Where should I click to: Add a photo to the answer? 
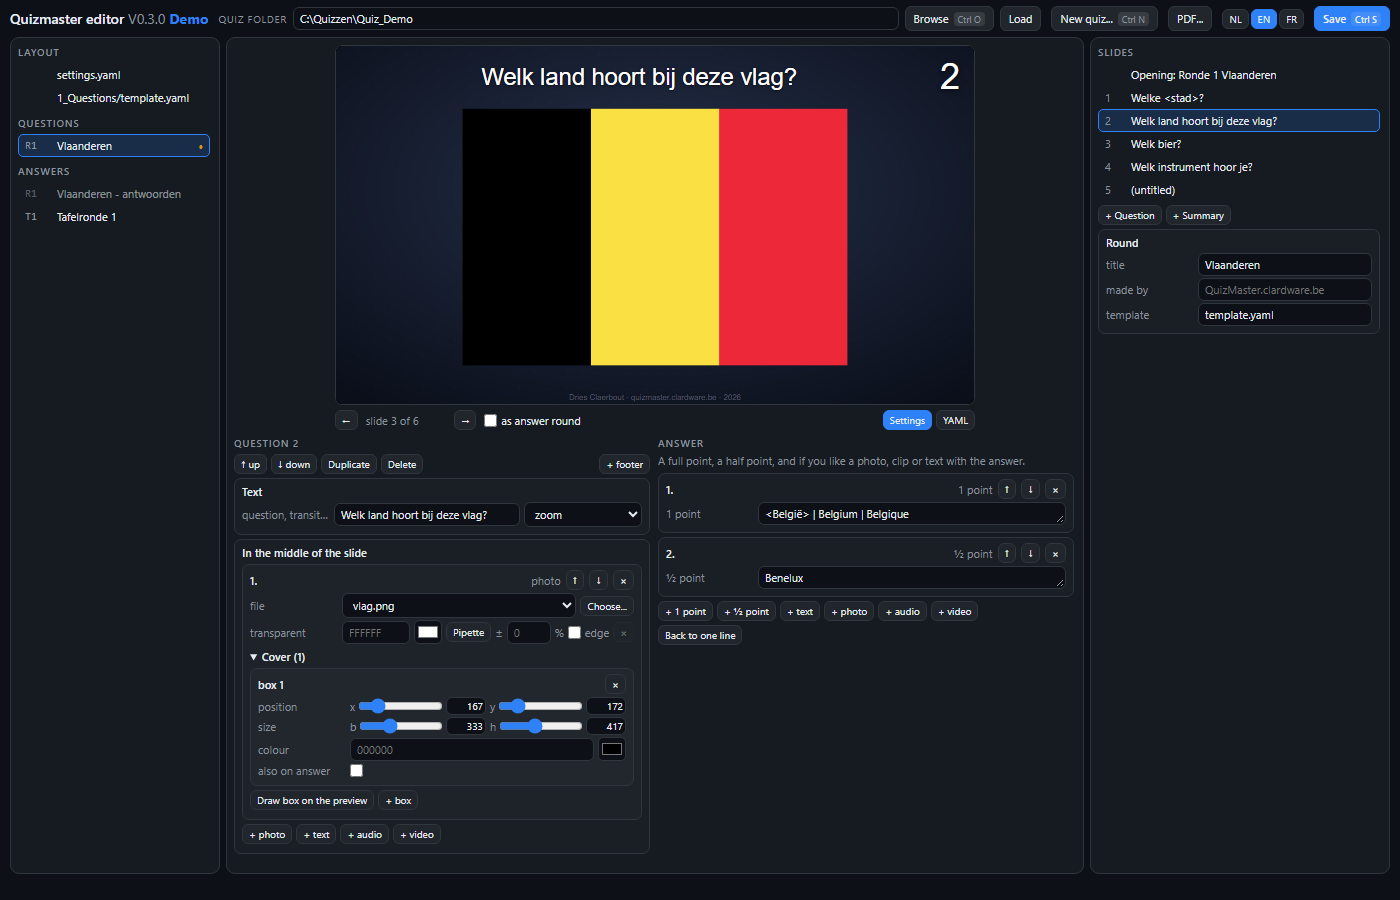[x=849, y=612]
